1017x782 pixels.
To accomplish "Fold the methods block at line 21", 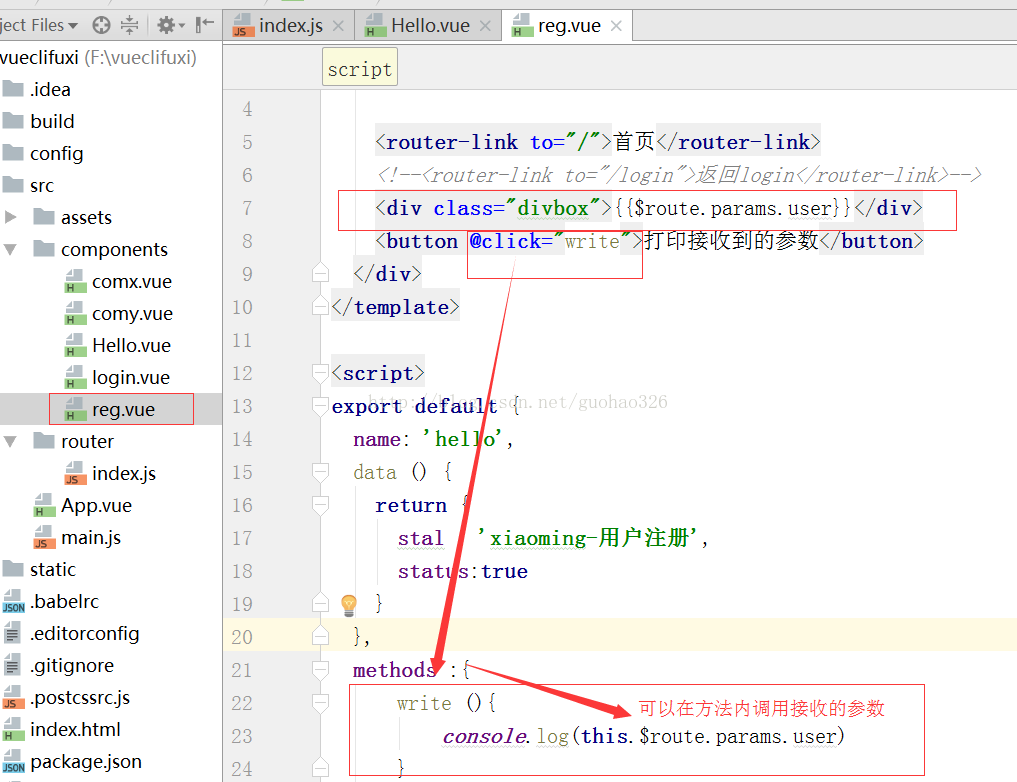I will [320, 669].
